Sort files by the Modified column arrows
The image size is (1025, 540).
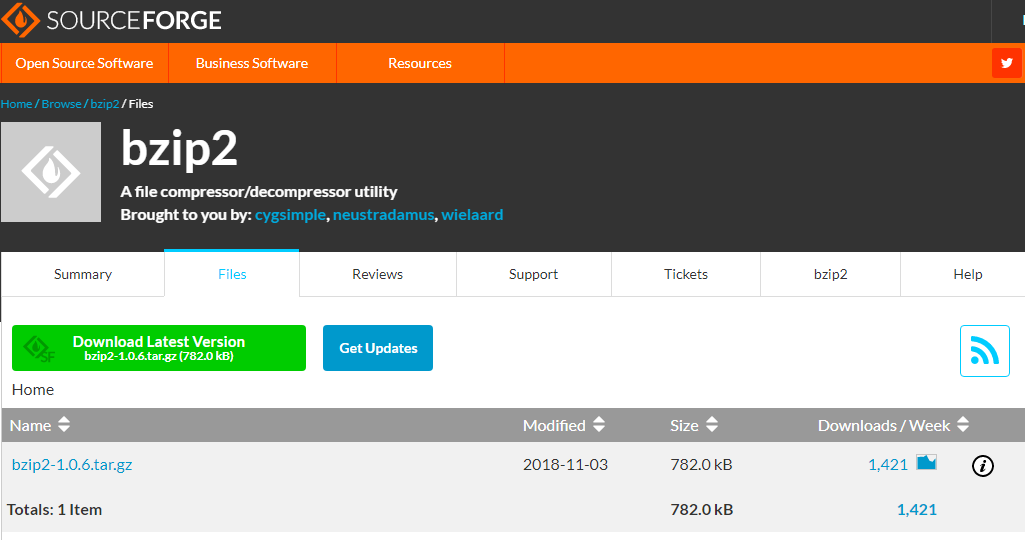pyautogui.click(x=599, y=425)
